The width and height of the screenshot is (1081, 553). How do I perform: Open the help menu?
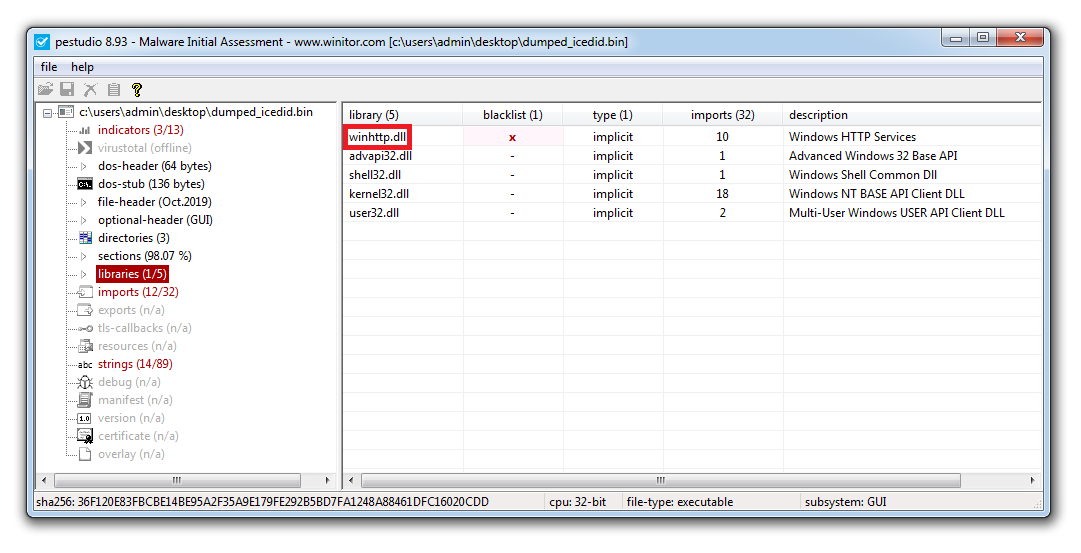[x=82, y=67]
